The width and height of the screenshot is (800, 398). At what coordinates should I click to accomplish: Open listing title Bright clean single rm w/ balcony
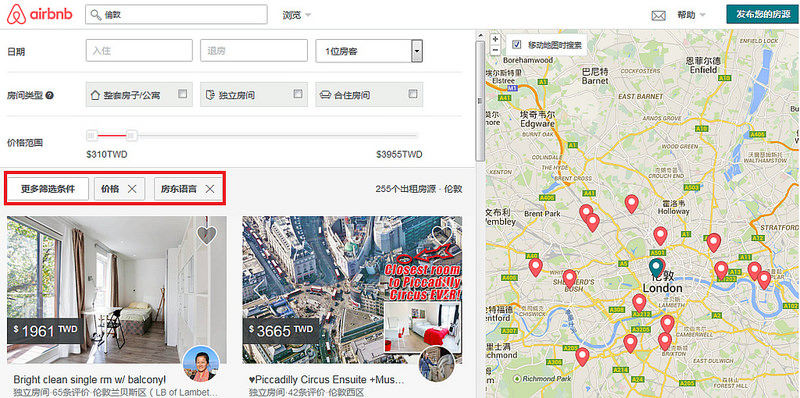90,380
